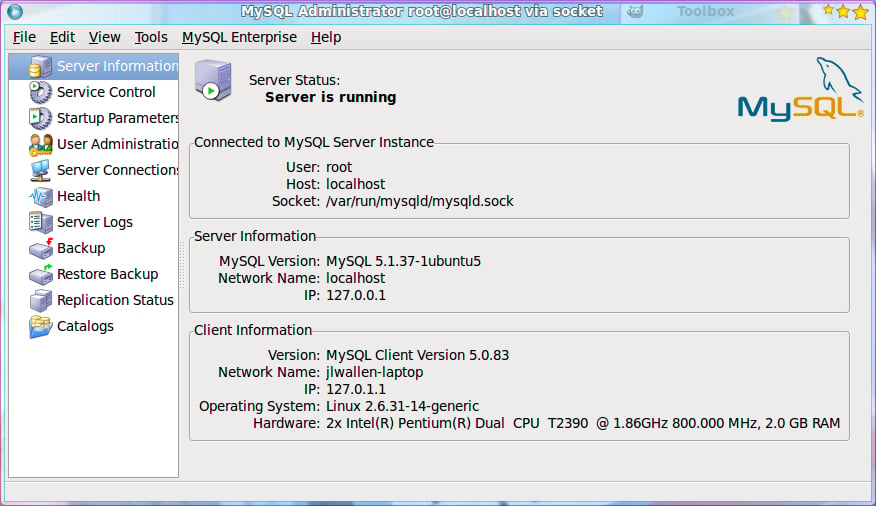Click the User Administration people icon

pos(40,144)
